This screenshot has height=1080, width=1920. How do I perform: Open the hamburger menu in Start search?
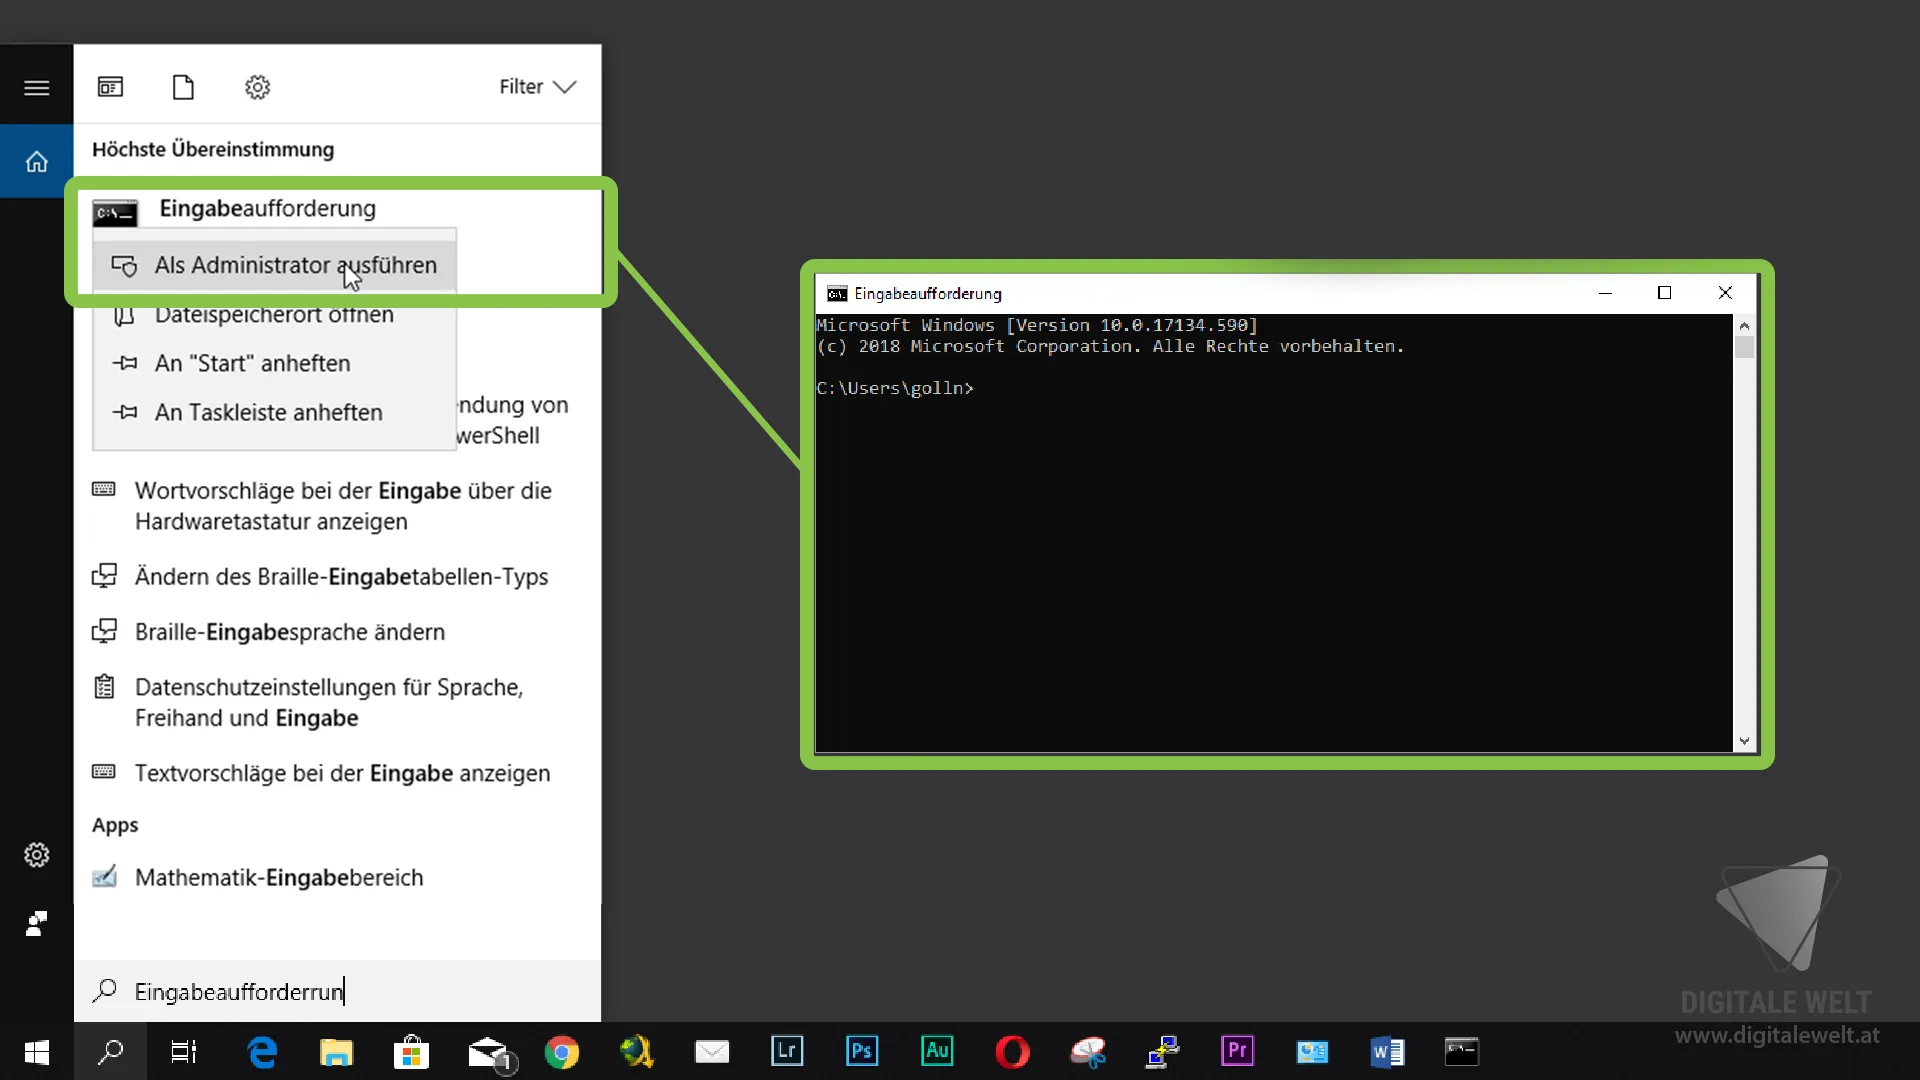[36, 88]
